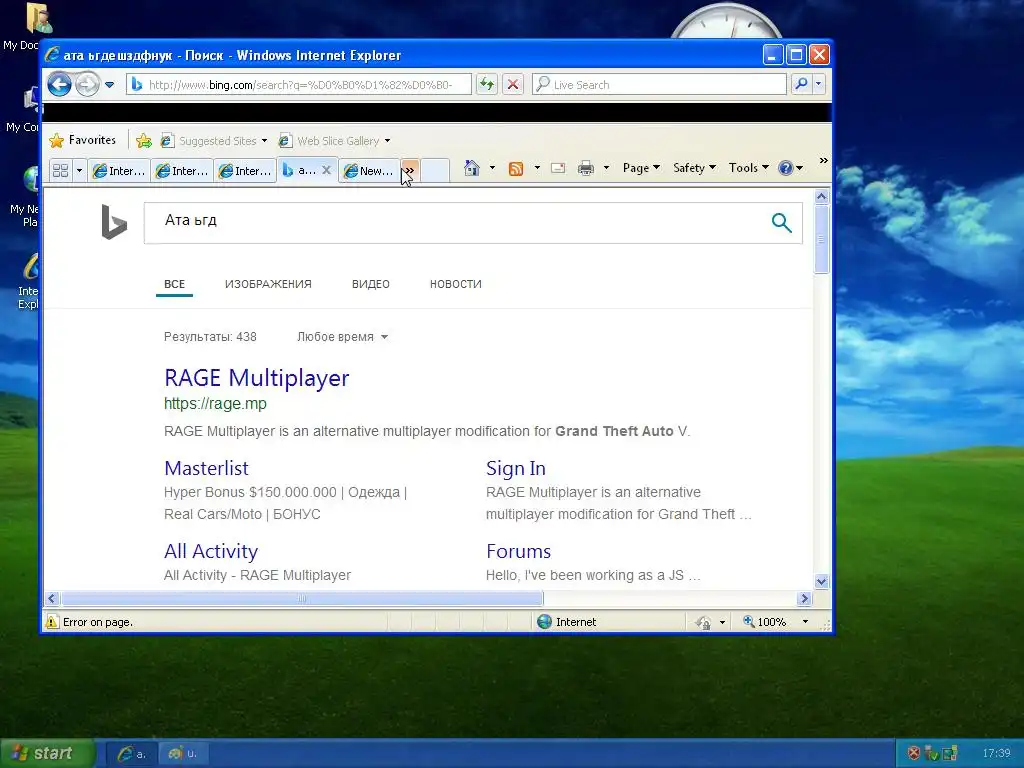Click the bing.com address bar
The width and height of the screenshot is (1024, 768).
point(298,84)
